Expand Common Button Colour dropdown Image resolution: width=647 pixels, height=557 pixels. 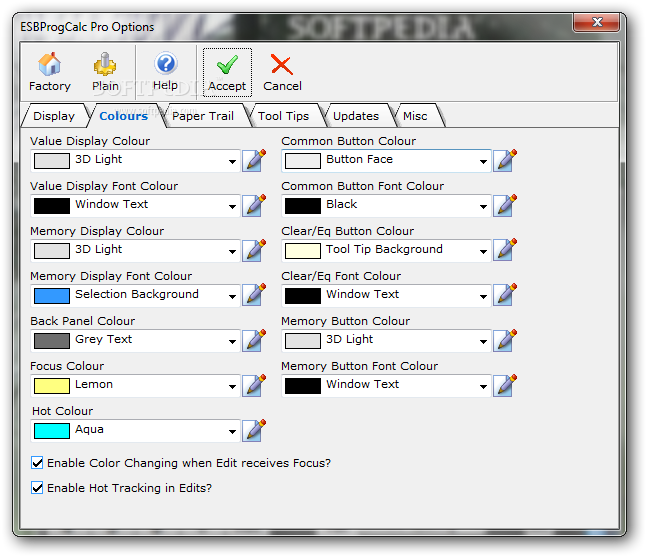click(483, 161)
